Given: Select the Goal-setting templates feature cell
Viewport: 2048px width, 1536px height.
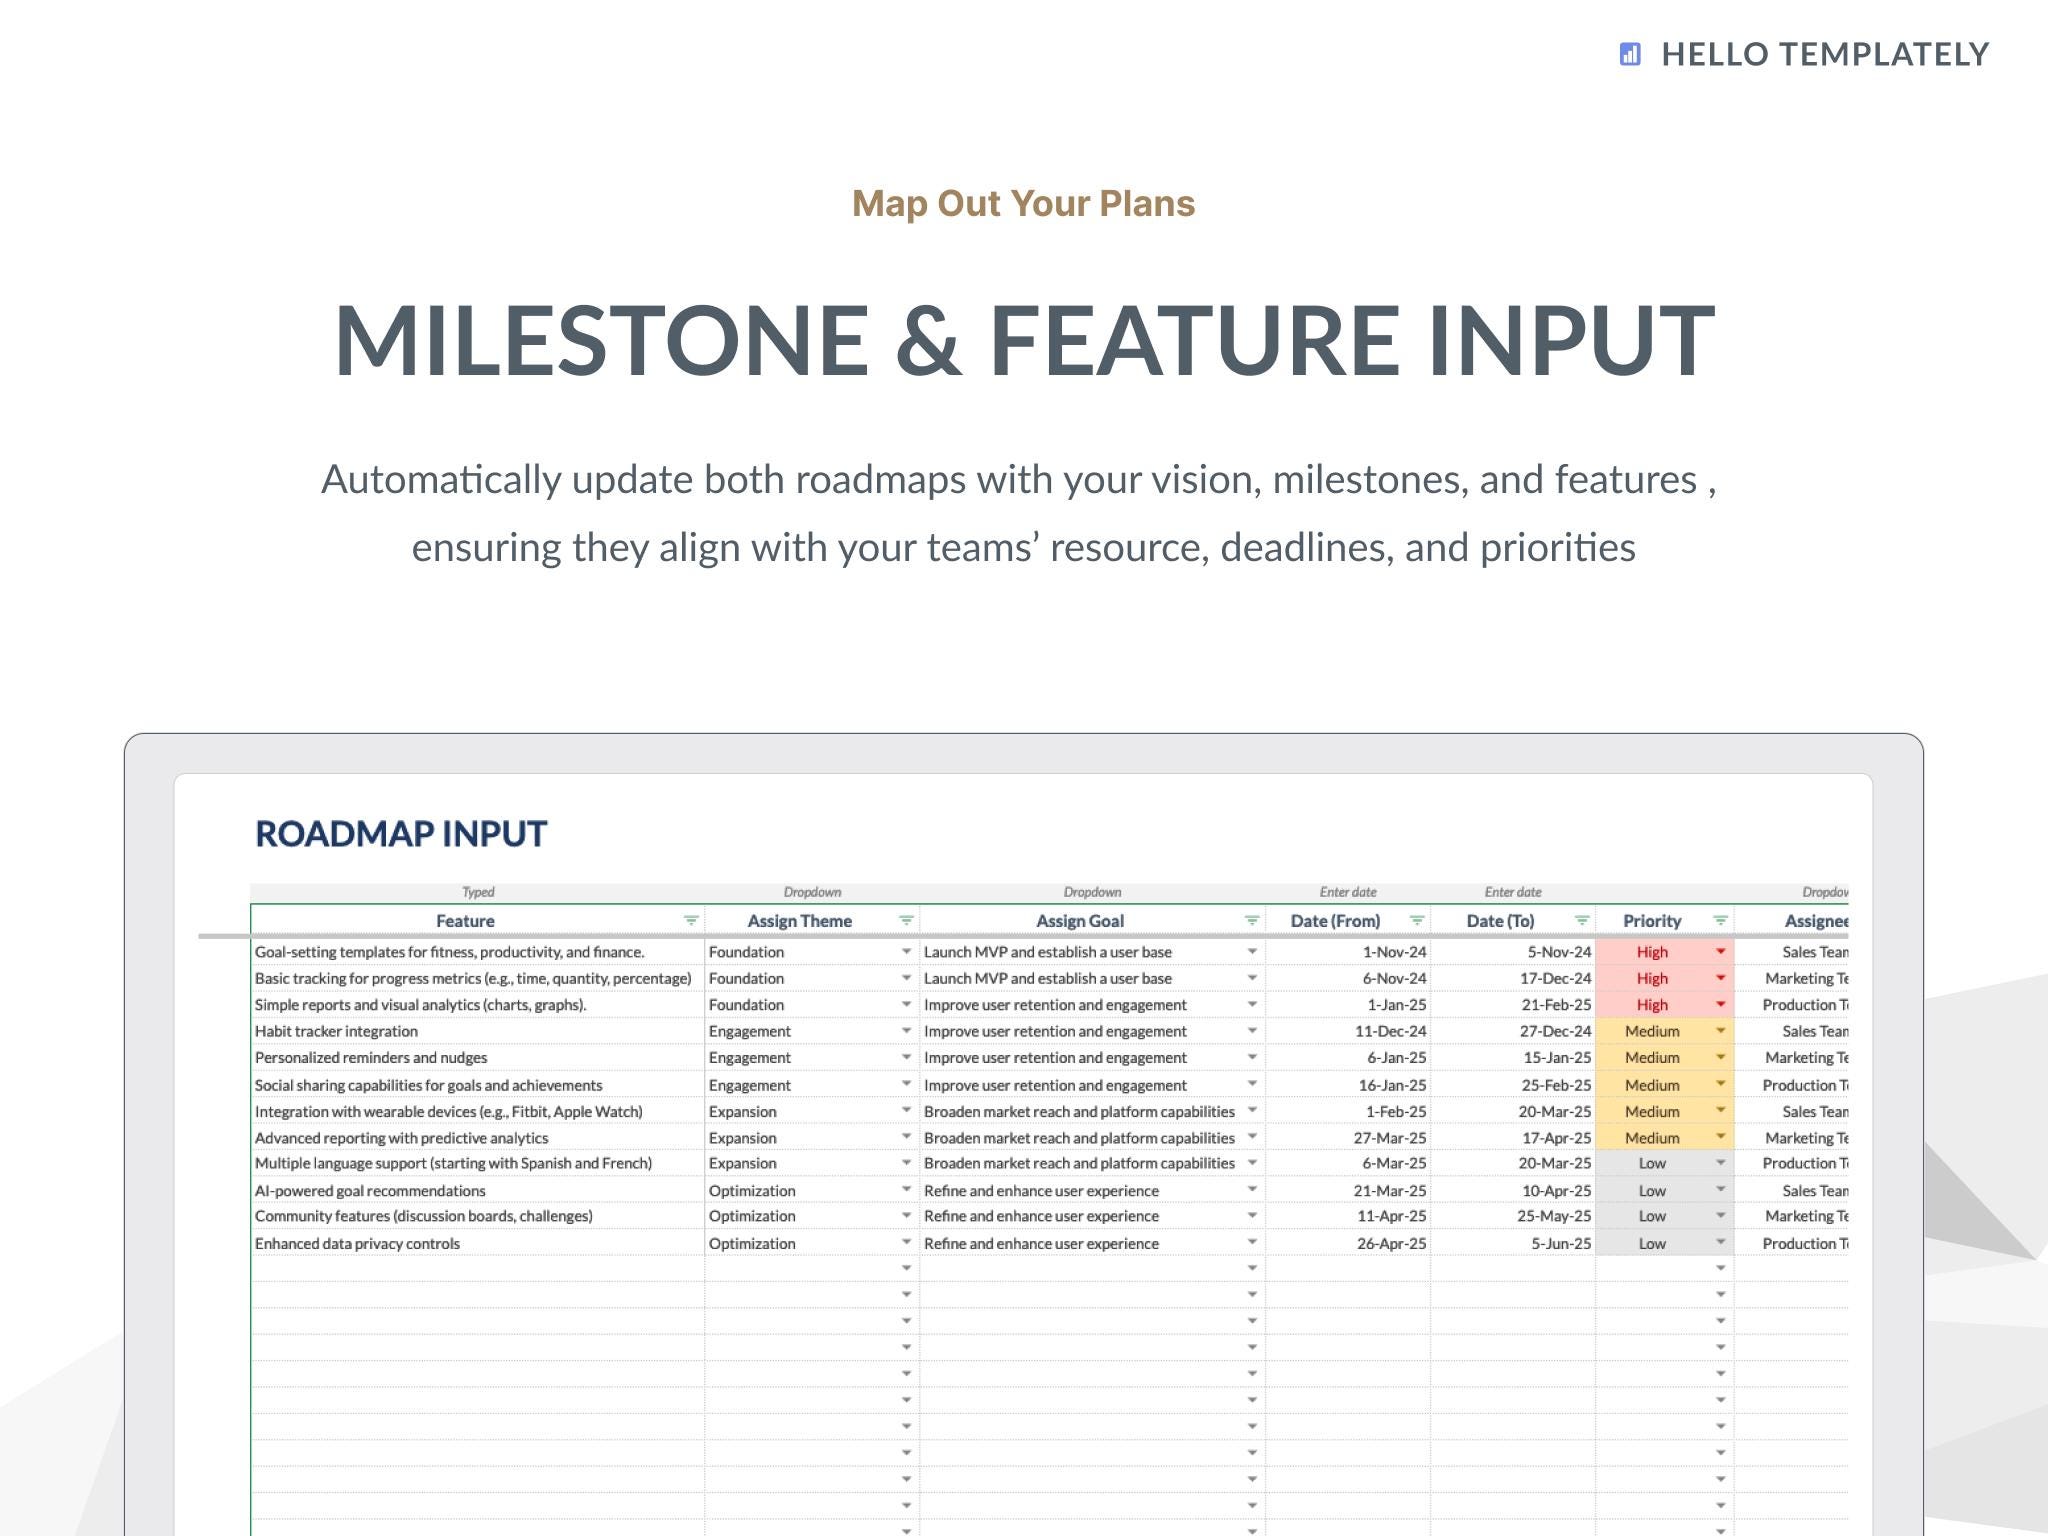Looking at the screenshot, I should coord(478,952).
